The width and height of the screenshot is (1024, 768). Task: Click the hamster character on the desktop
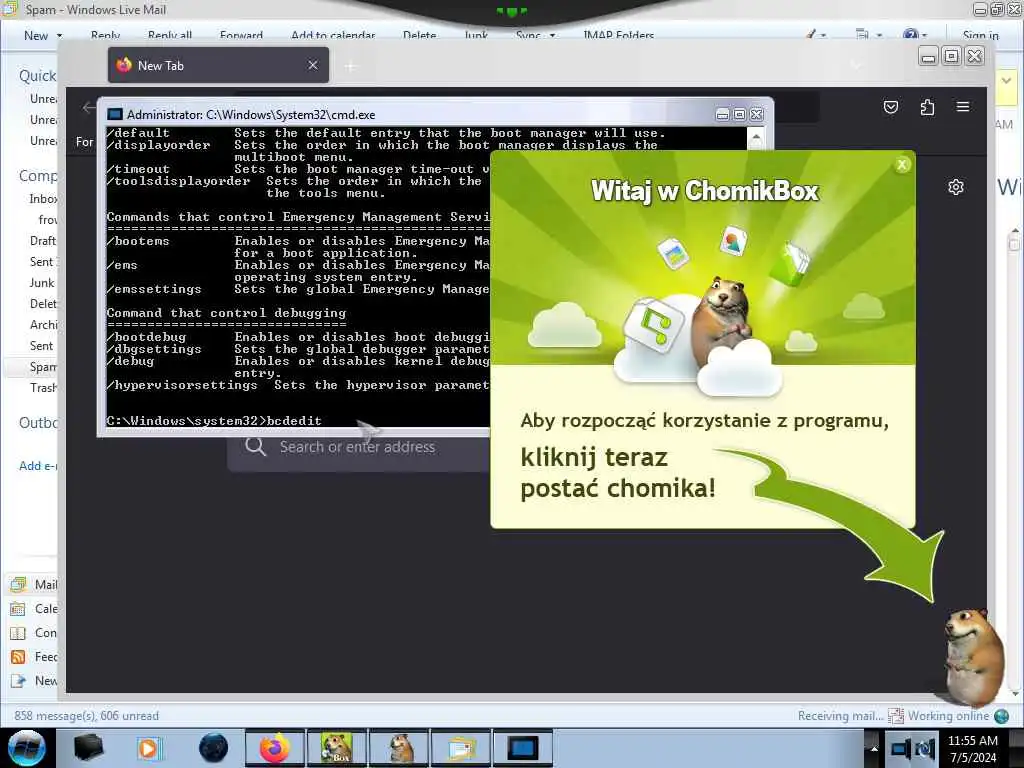pyautogui.click(x=973, y=656)
